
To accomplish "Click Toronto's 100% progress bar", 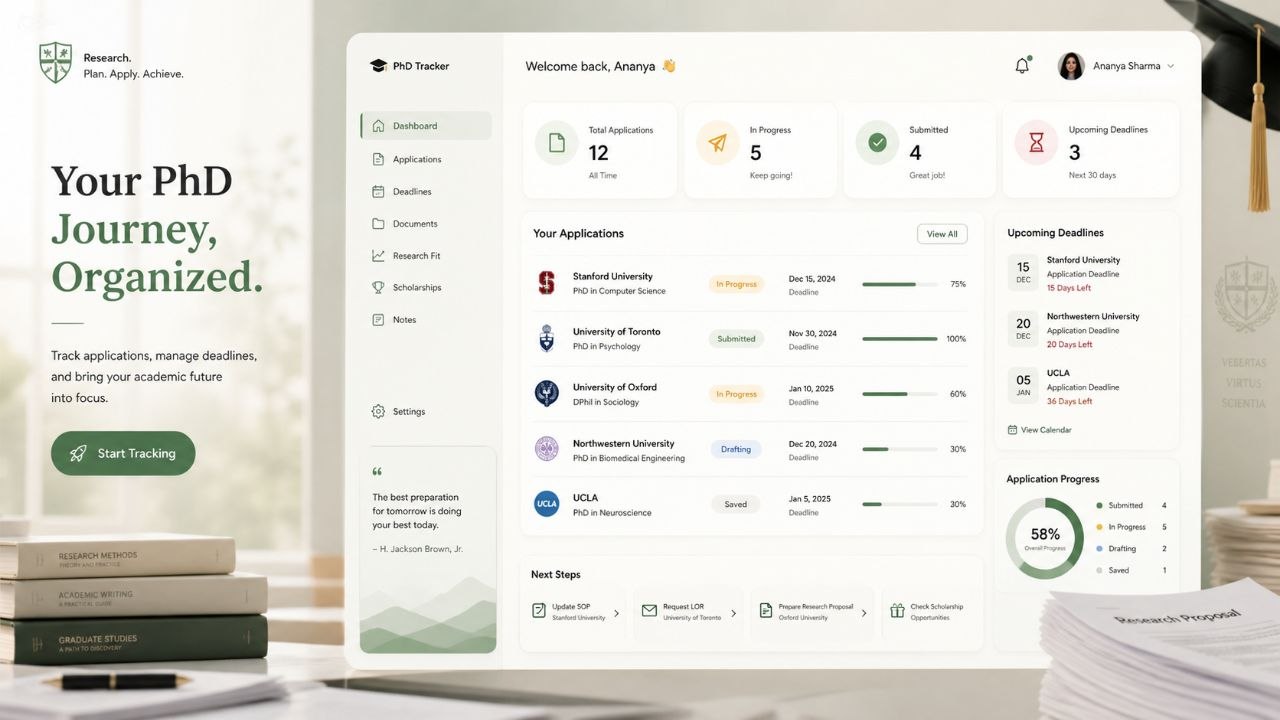I will (x=900, y=339).
